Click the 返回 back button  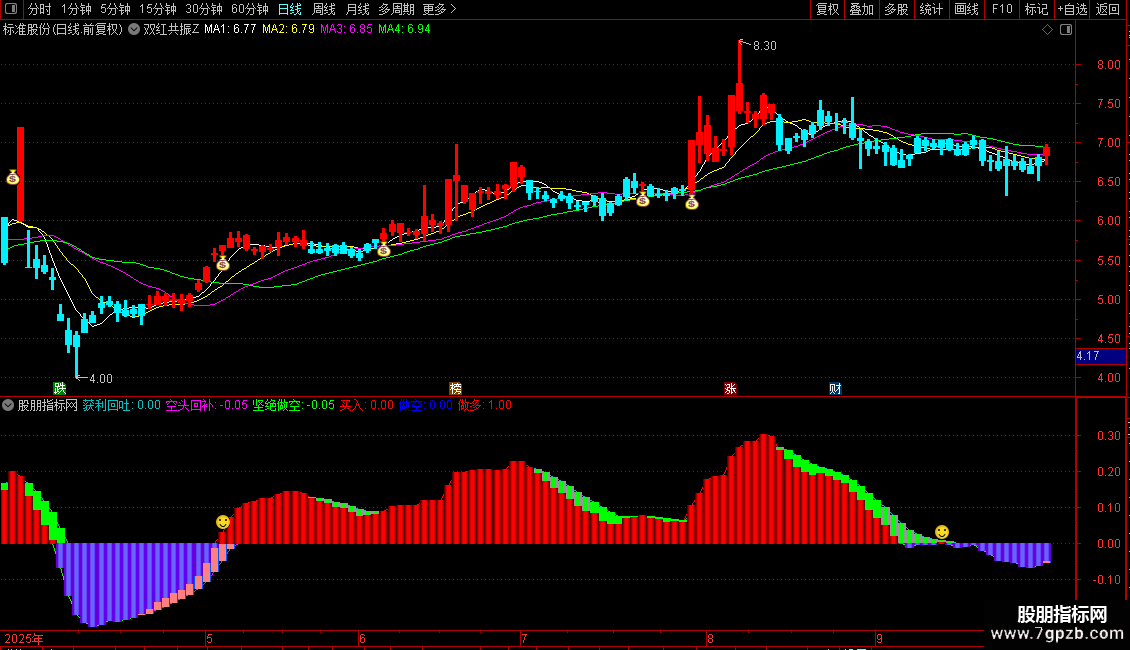[1108, 9]
